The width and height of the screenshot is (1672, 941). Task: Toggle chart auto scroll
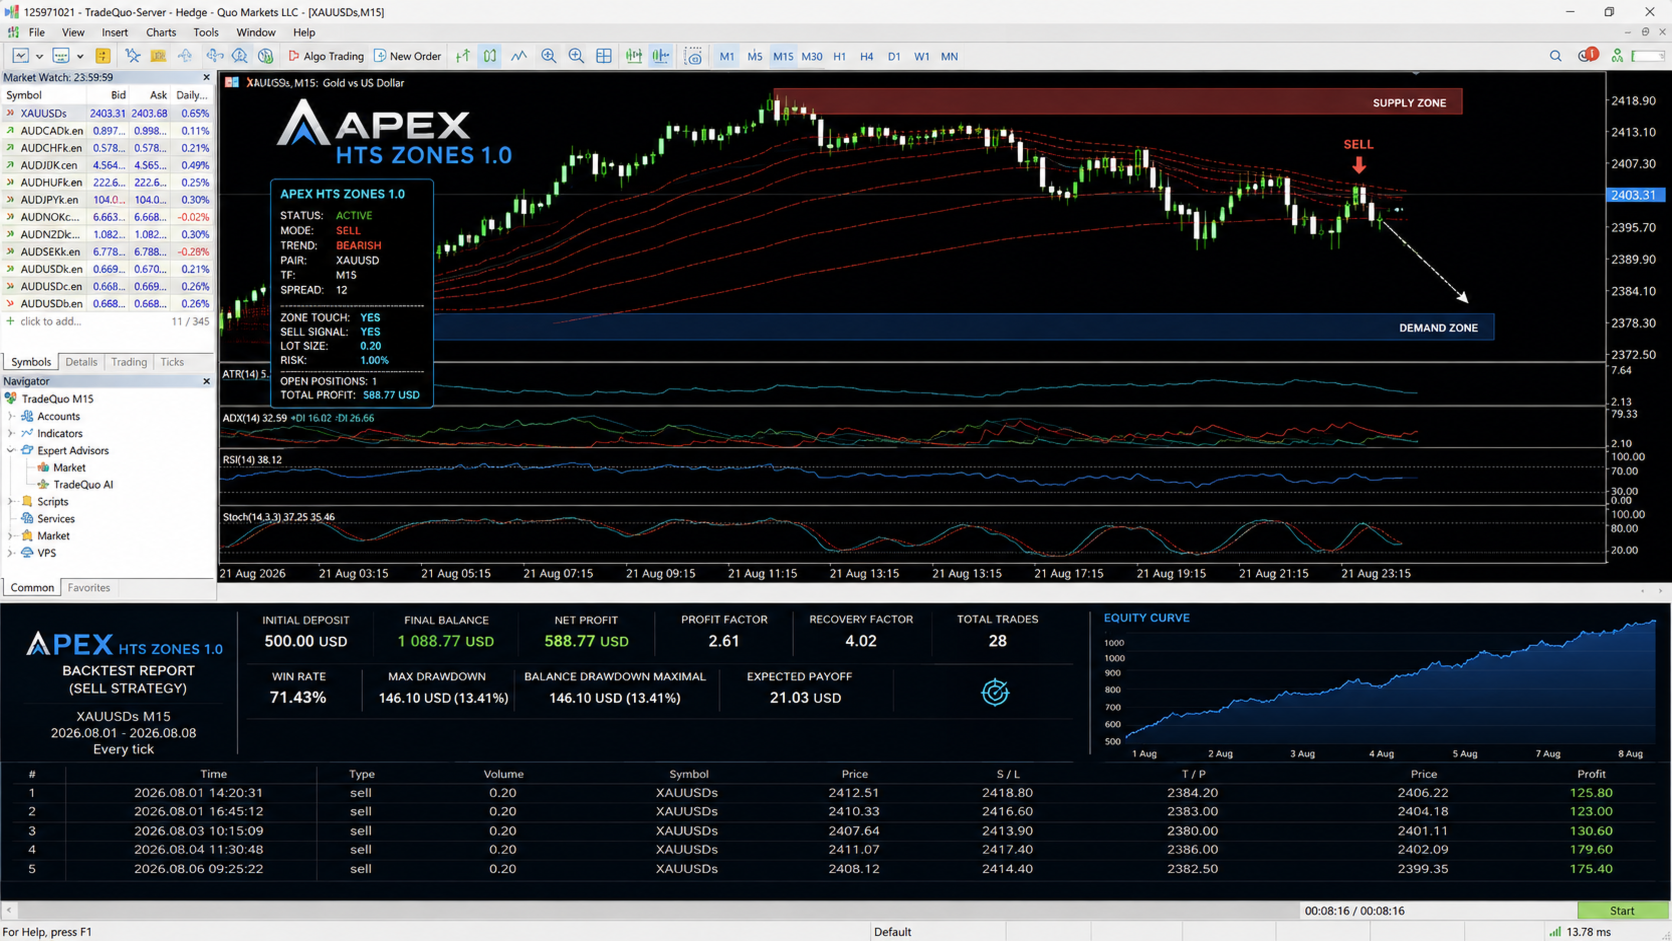click(x=633, y=56)
